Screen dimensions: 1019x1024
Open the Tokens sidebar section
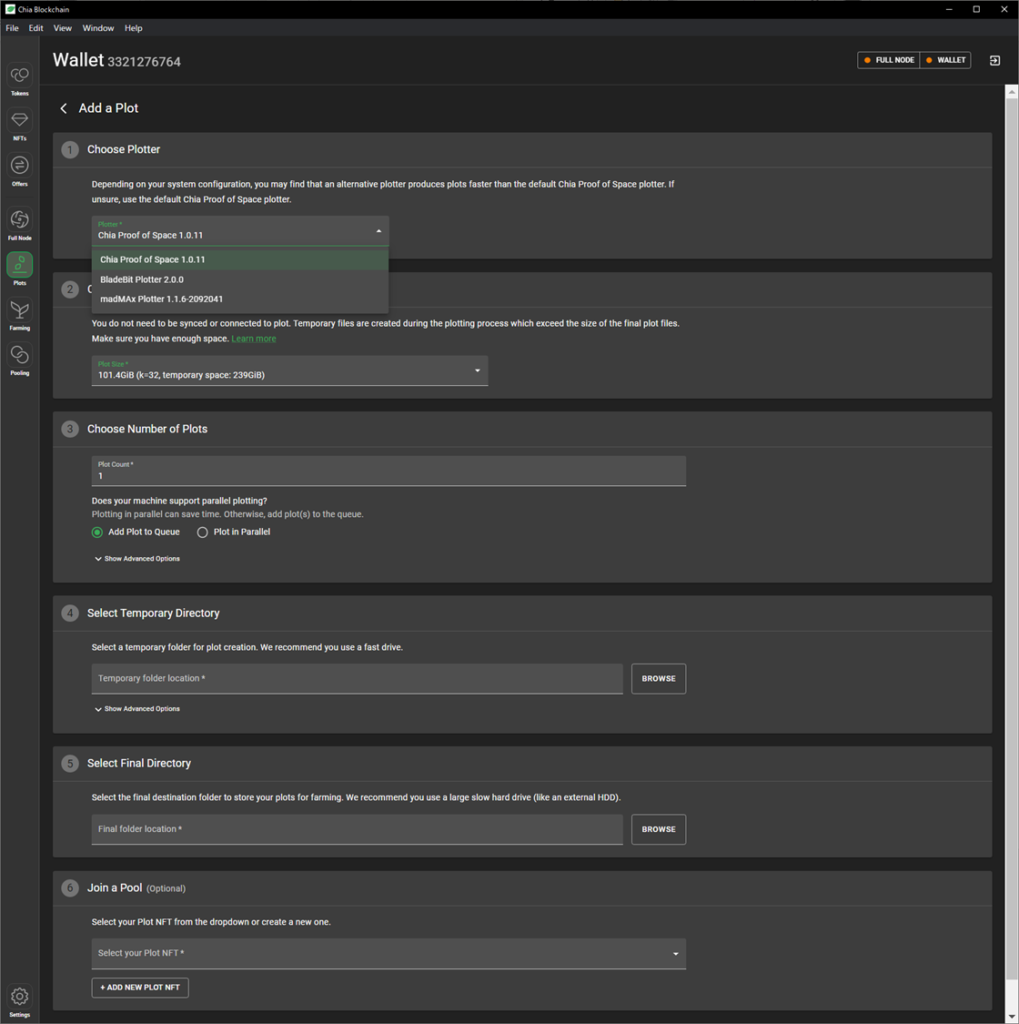[x=20, y=80]
